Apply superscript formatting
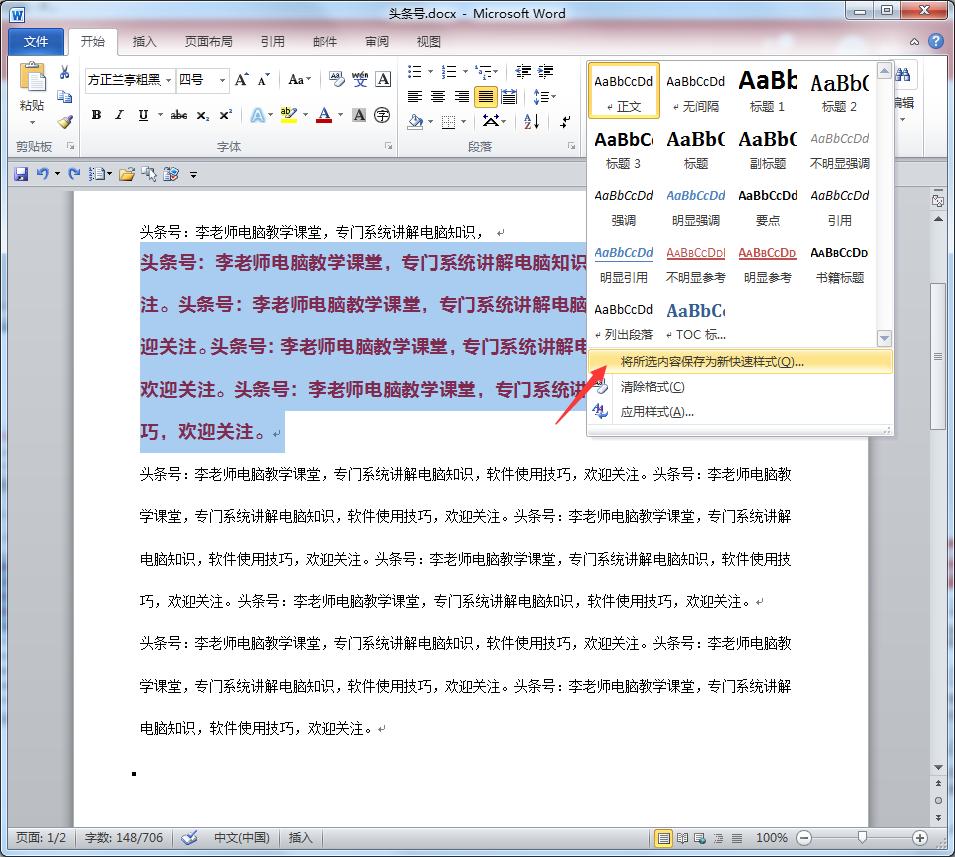This screenshot has width=955, height=857. pyautogui.click(x=226, y=115)
